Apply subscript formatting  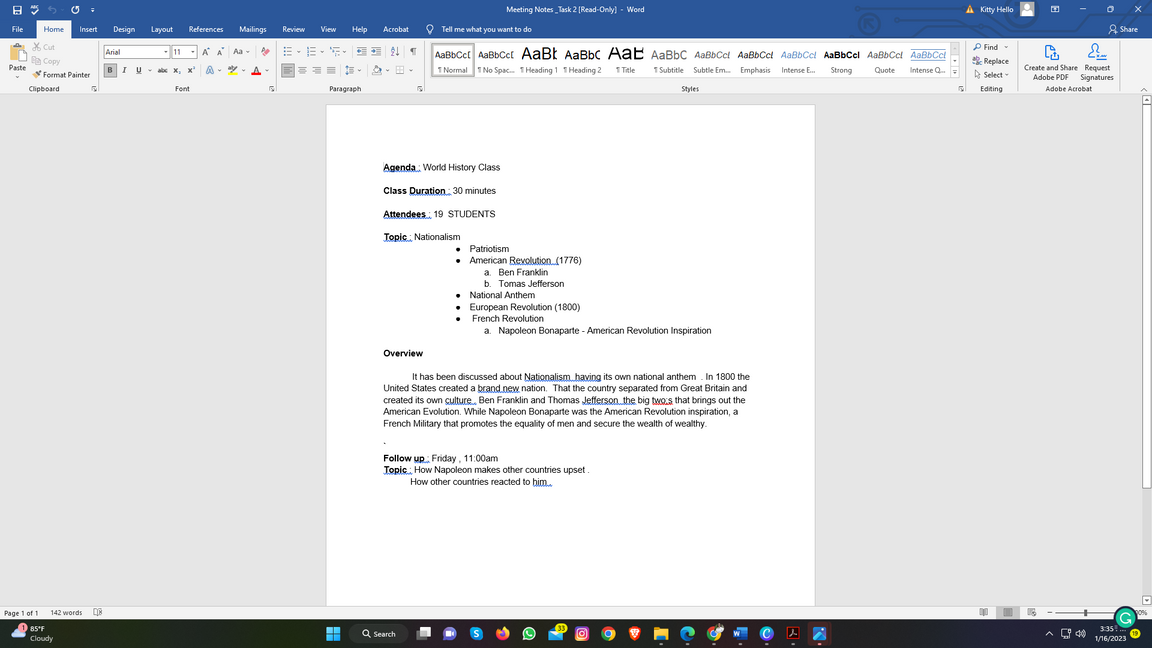tap(176, 71)
